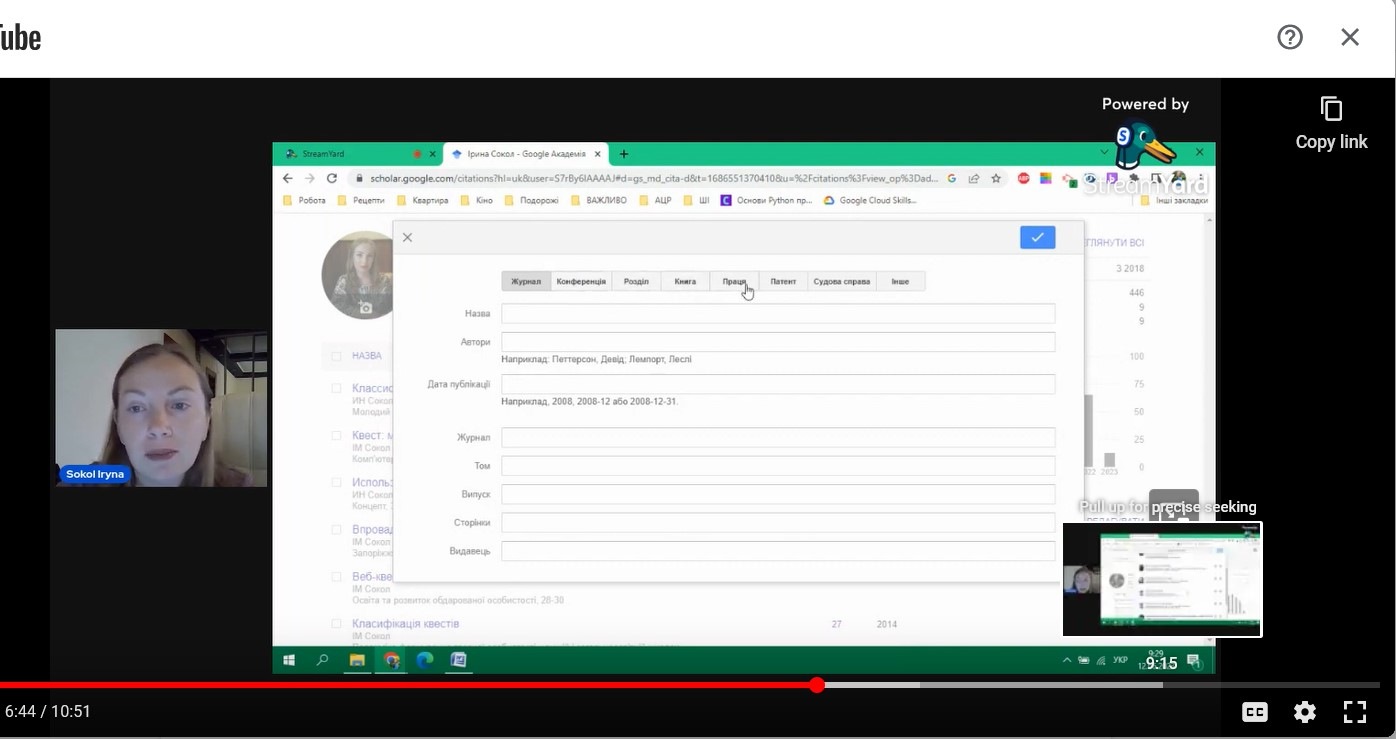Toggle closed captions with CC button
The height and width of the screenshot is (739, 1396).
tap(1254, 712)
